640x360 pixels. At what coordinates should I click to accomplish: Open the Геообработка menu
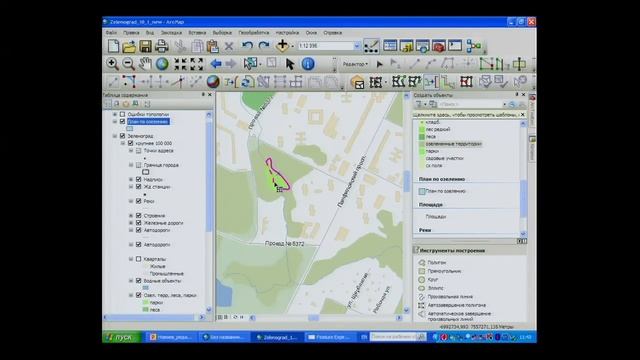click(254, 33)
